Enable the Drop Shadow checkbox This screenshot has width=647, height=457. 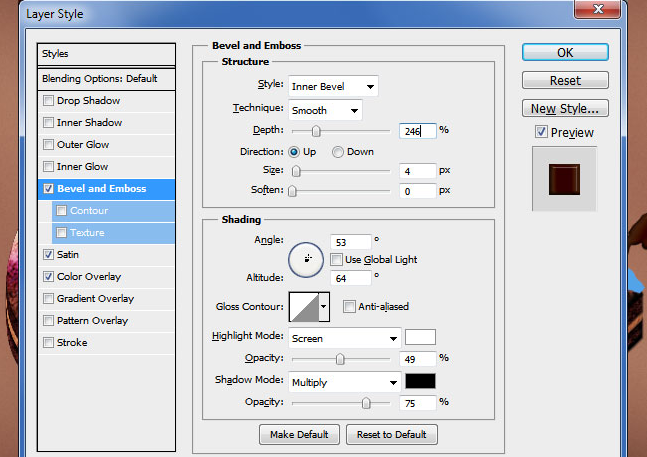click(48, 101)
